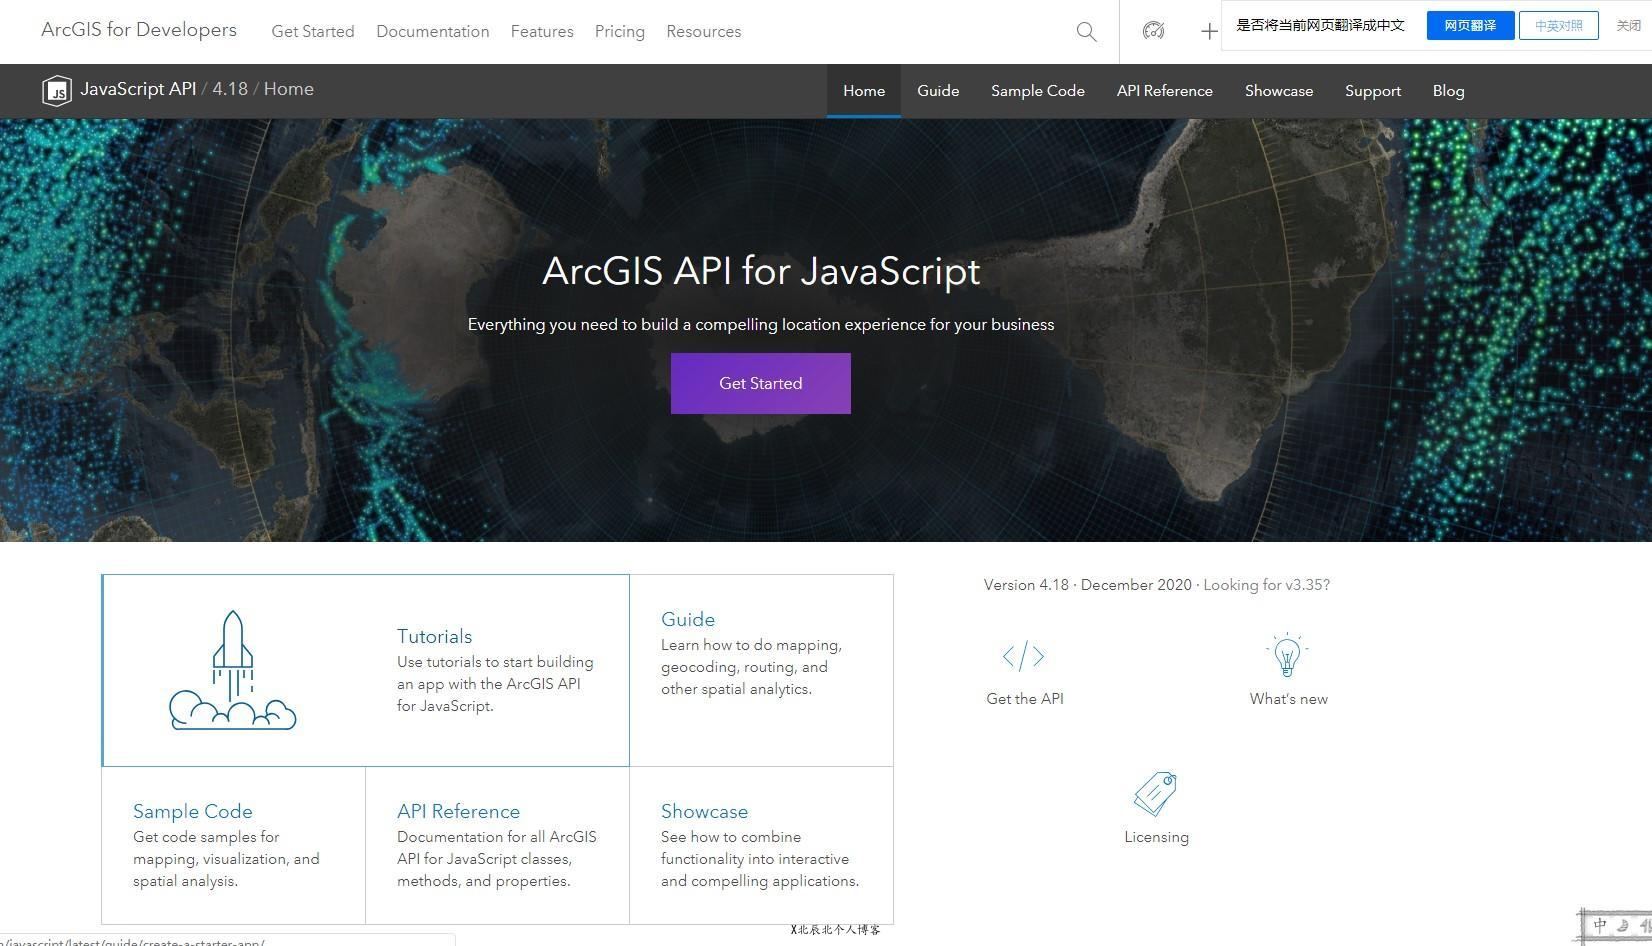Dismiss translation bar with 关闭
This screenshot has height=946, width=1652.
point(1628,26)
